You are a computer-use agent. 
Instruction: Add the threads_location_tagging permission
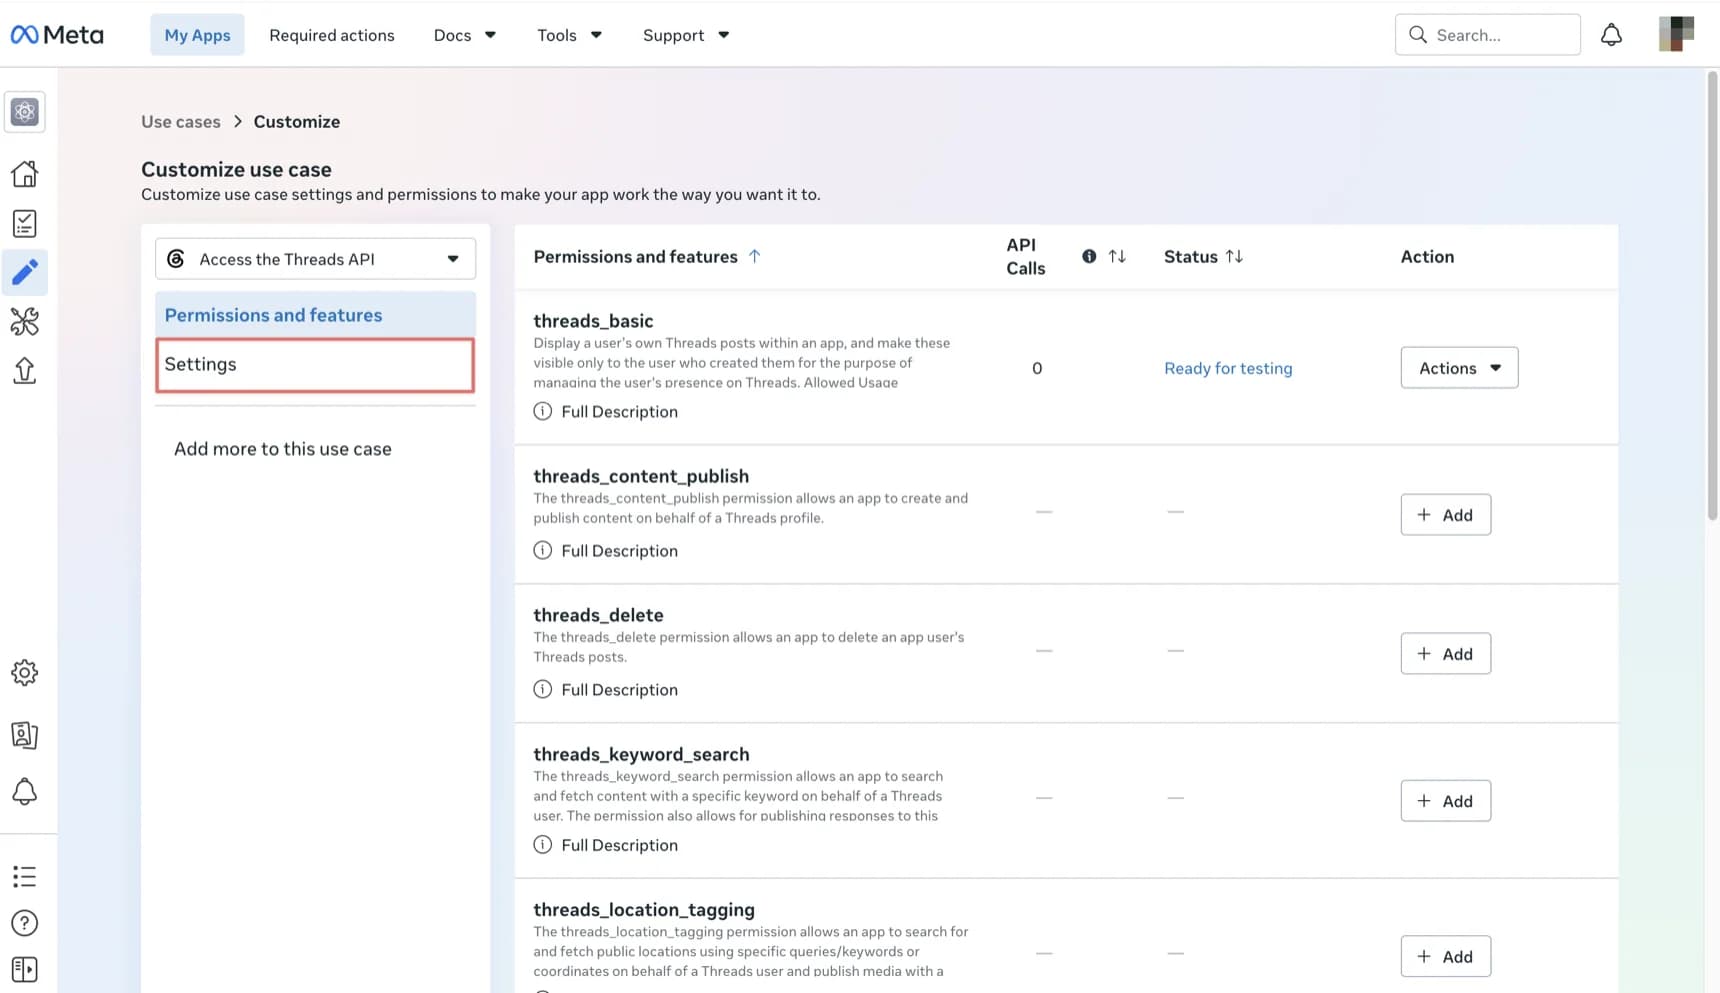coord(1445,957)
